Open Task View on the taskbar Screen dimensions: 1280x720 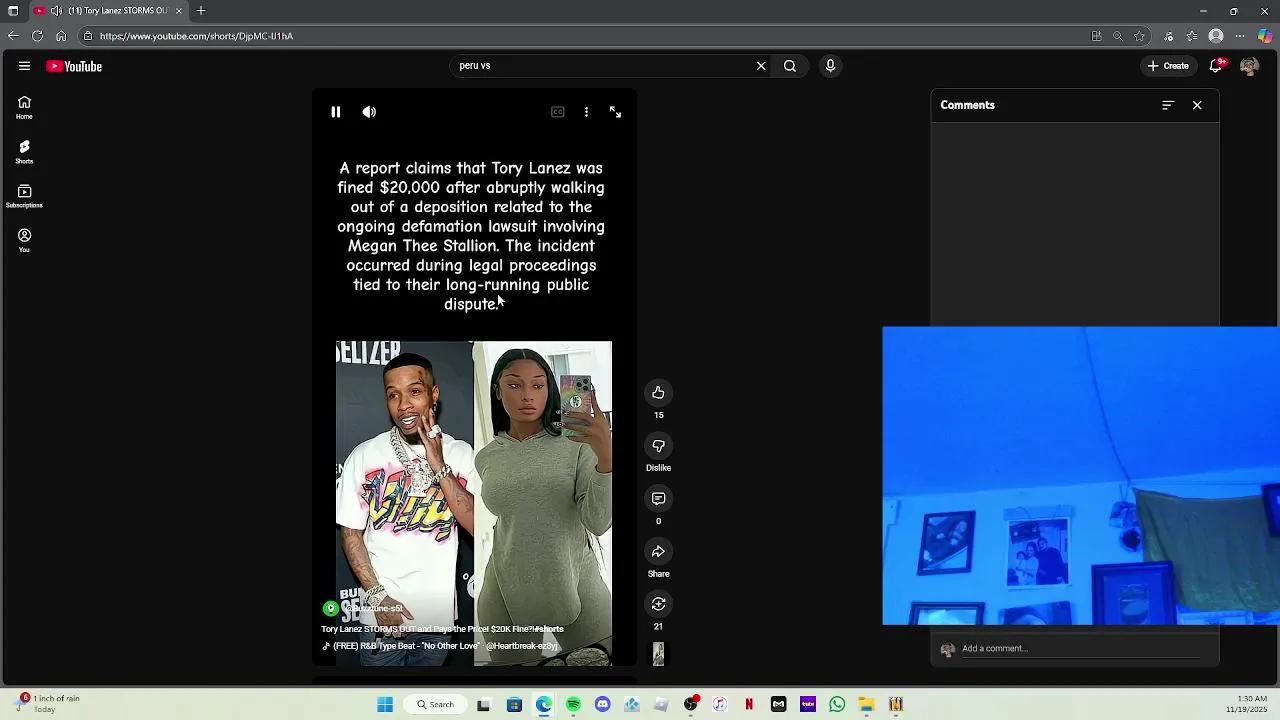click(x=484, y=705)
